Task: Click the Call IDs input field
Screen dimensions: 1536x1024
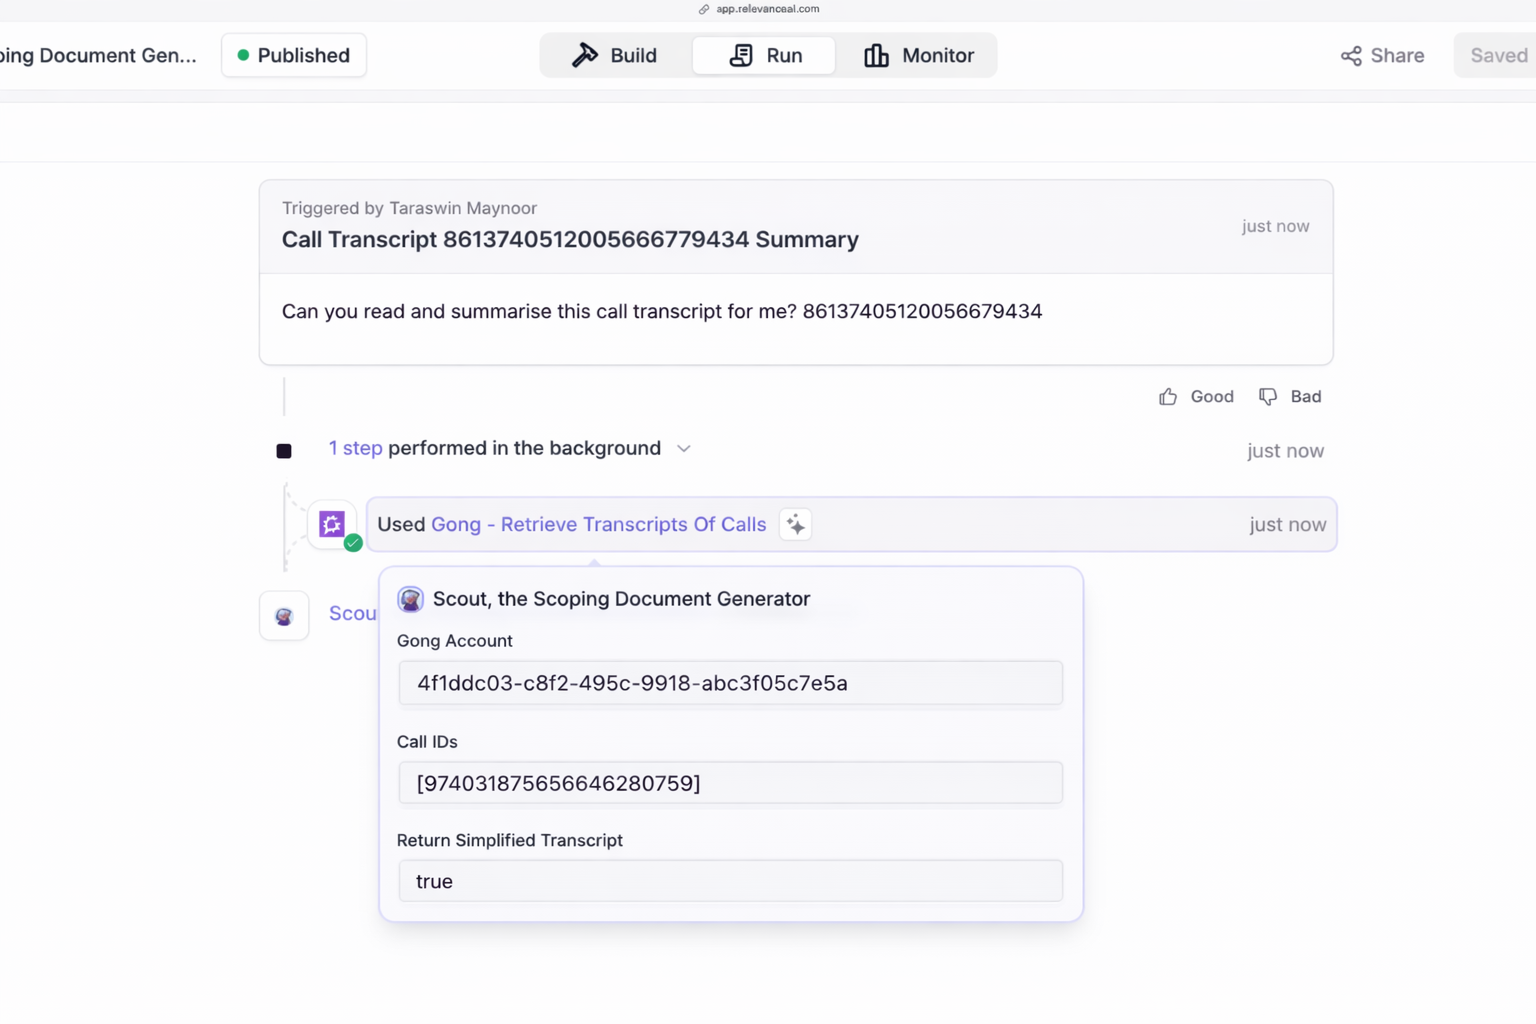Action: coord(730,783)
